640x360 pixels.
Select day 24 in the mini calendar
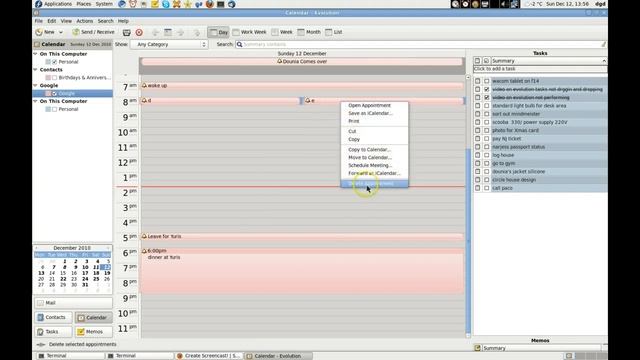85,279
